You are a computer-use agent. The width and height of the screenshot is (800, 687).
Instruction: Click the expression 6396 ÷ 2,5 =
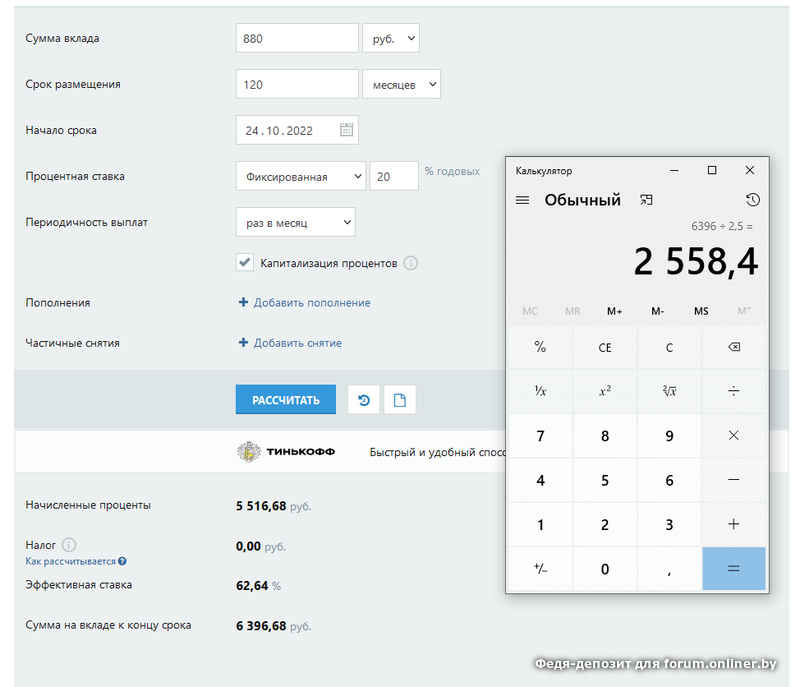pos(721,226)
